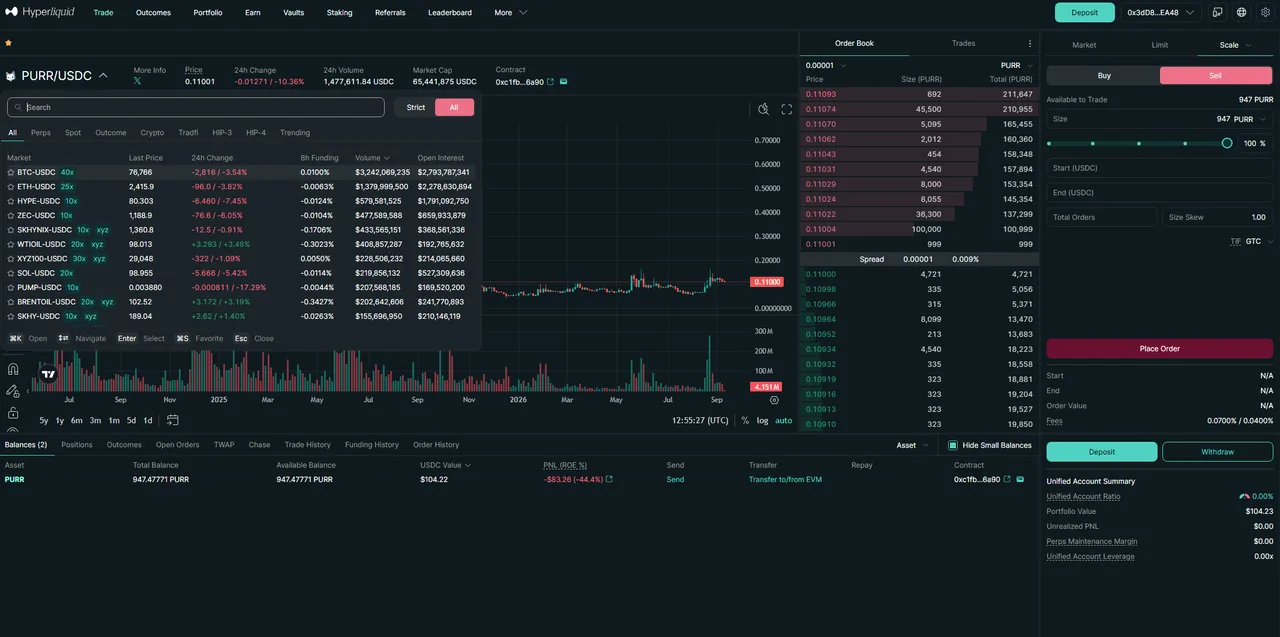Select the Perps market filter tab
This screenshot has height=637, width=1280.
pyautogui.click(x=41, y=133)
